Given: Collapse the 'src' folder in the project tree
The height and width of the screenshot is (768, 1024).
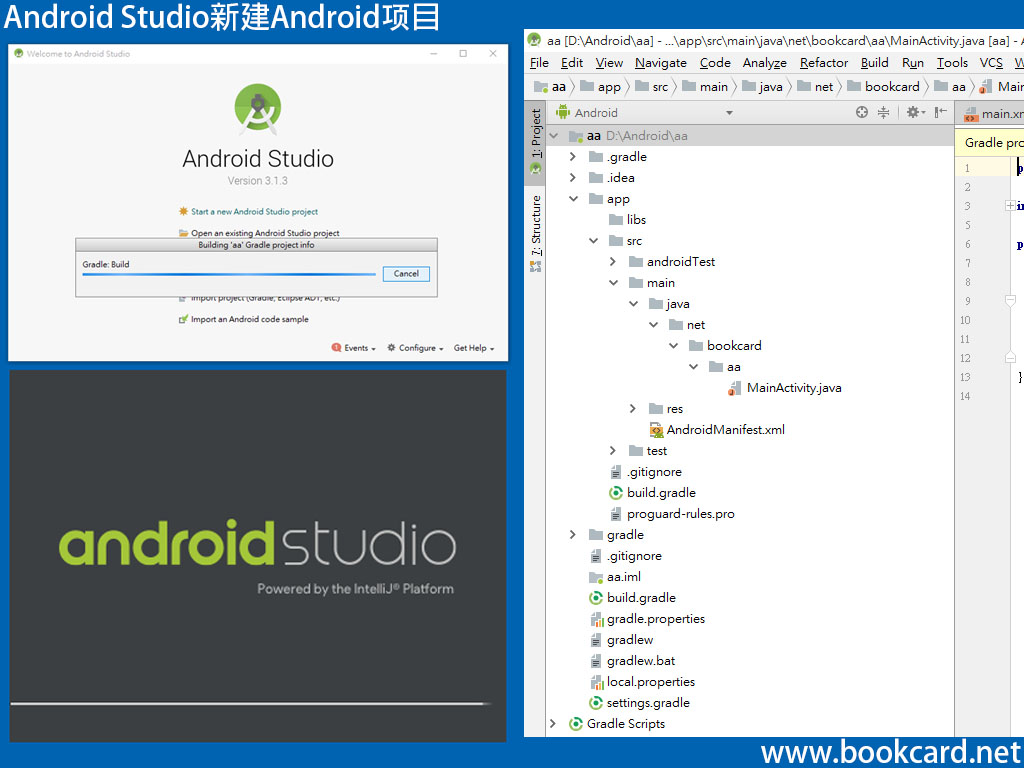Looking at the screenshot, I should pyautogui.click(x=593, y=240).
